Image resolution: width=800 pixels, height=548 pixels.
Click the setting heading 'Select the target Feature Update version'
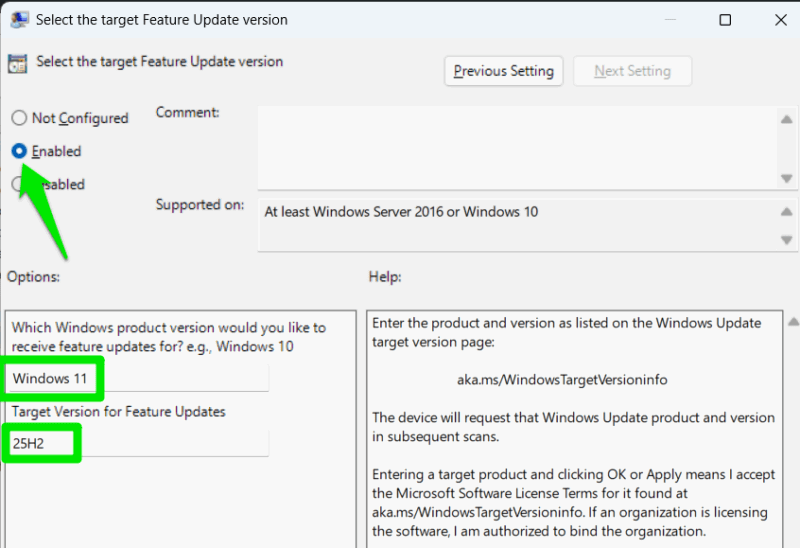pyautogui.click(x=159, y=62)
